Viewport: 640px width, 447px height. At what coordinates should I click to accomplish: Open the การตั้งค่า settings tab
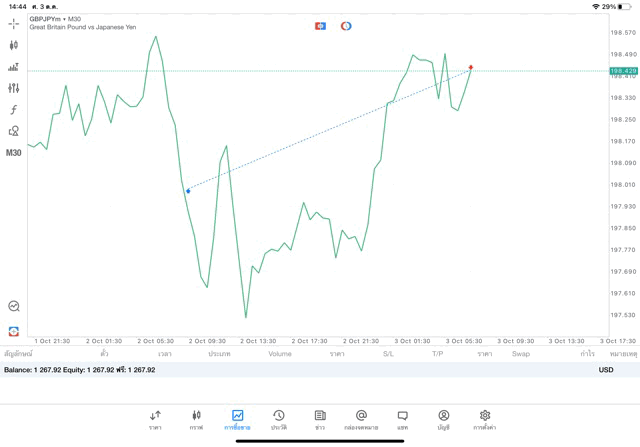484,419
